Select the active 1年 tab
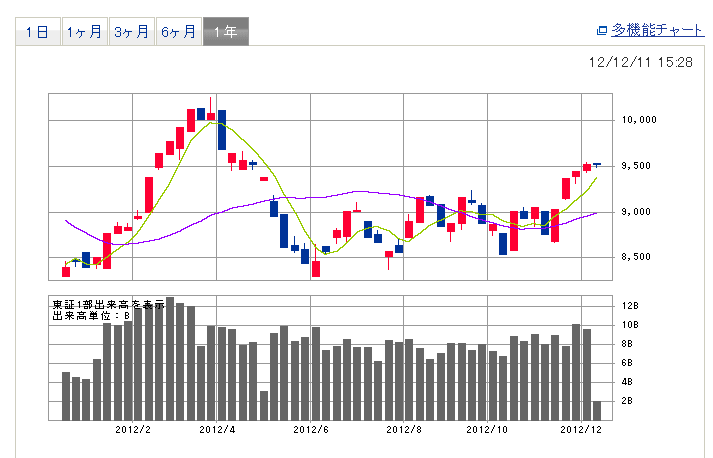Screen dimensions: 713x458 click(226, 31)
